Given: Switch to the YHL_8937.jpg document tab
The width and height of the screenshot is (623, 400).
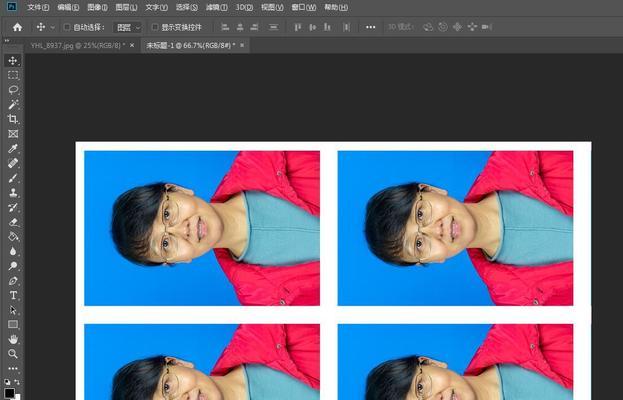Looking at the screenshot, I should click(x=77, y=45).
